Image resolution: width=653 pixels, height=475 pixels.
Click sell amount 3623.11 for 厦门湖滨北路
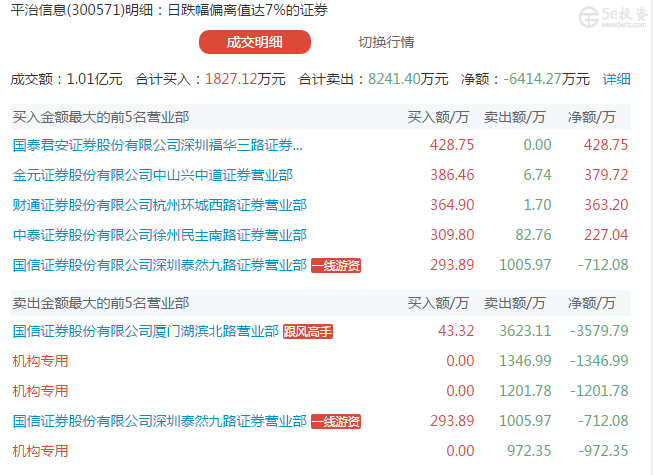(x=525, y=331)
